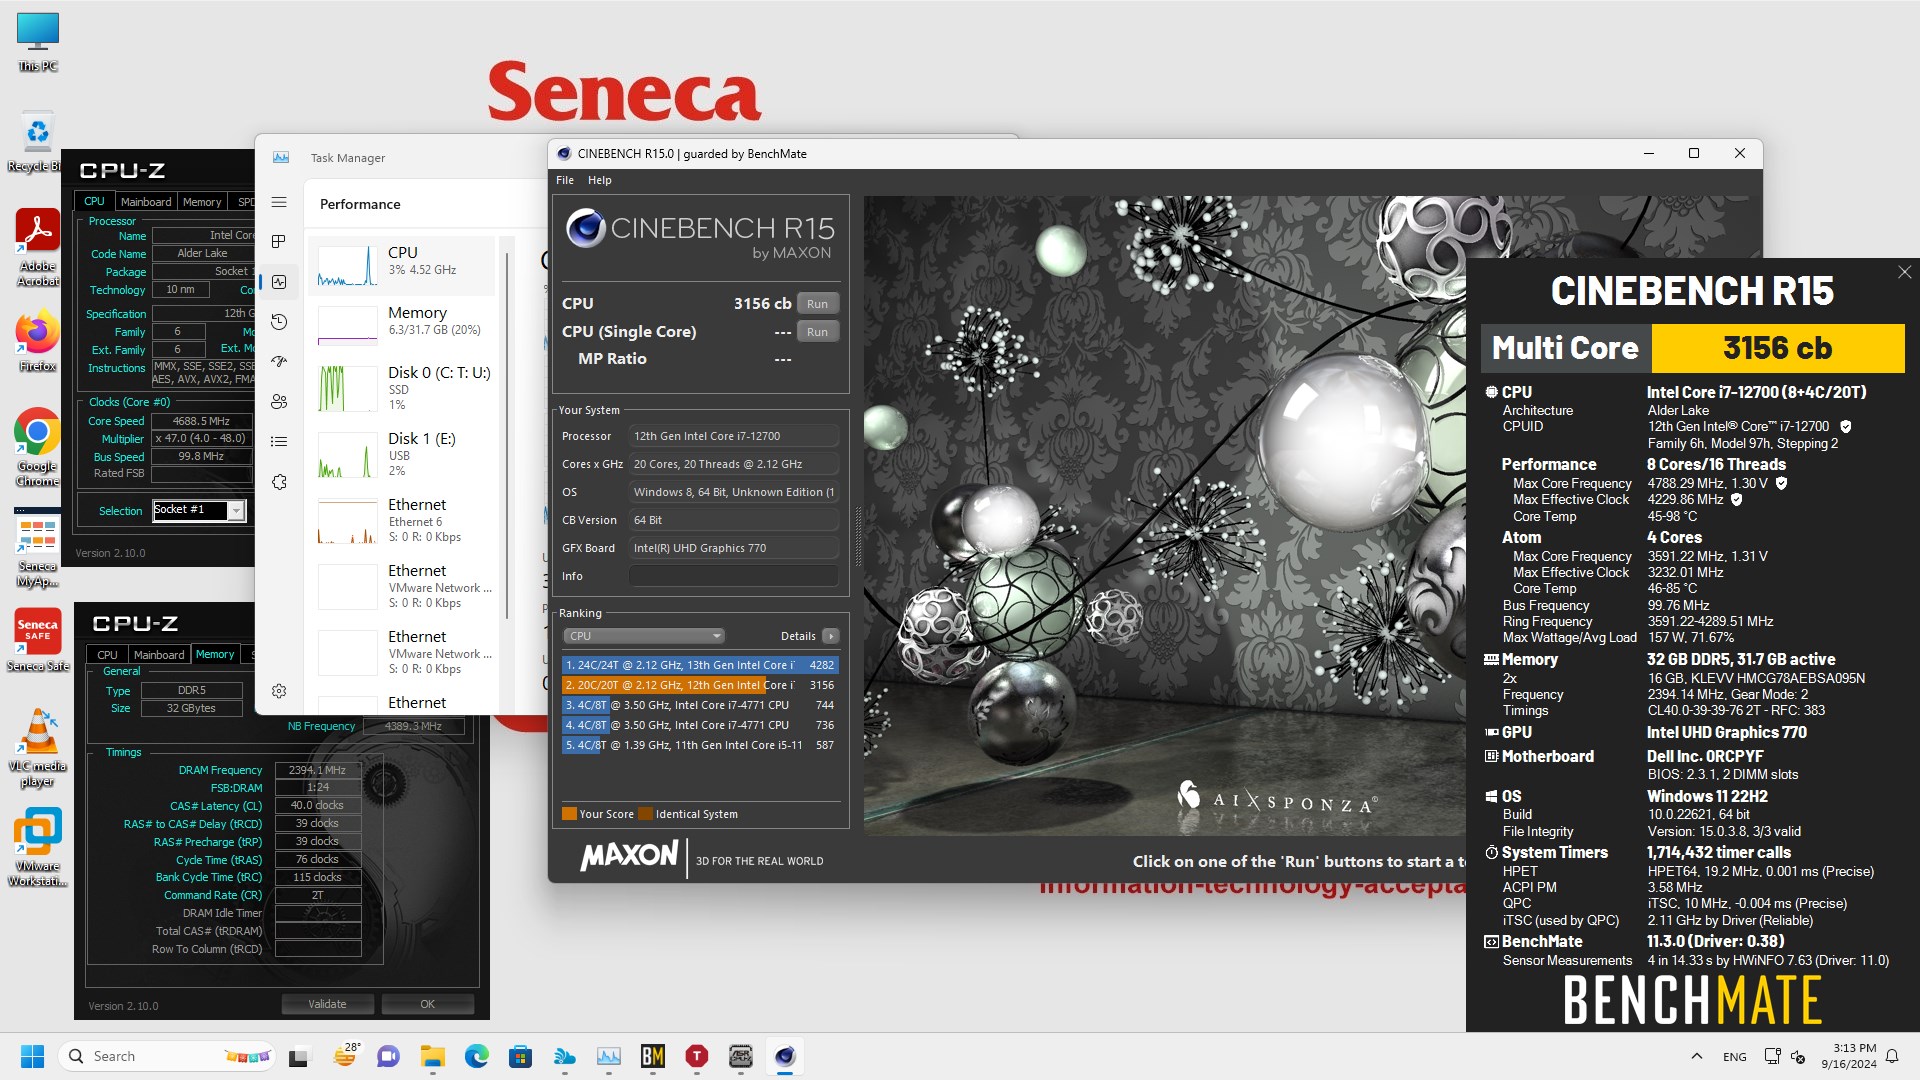Click Validate button in CPU-Z
The width and height of the screenshot is (1920, 1080).
[x=327, y=1004]
